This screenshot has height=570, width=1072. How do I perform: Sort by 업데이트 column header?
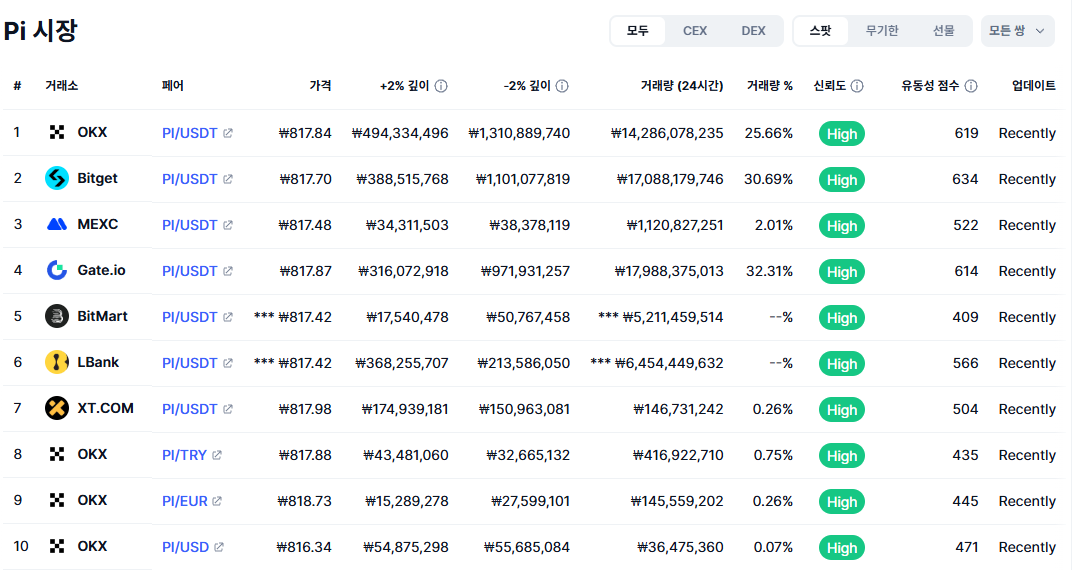click(x=1034, y=86)
